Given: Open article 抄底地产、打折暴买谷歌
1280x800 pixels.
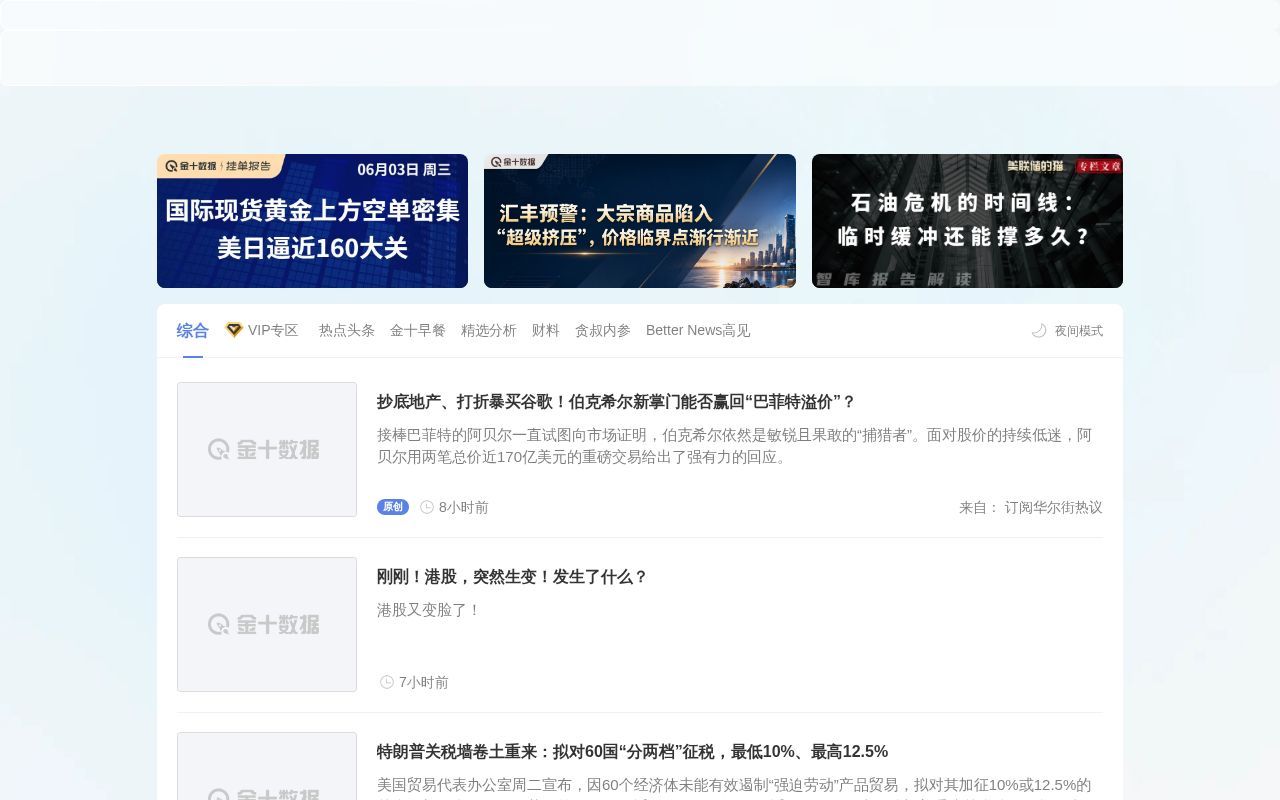Looking at the screenshot, I should [x=616, y=402].
